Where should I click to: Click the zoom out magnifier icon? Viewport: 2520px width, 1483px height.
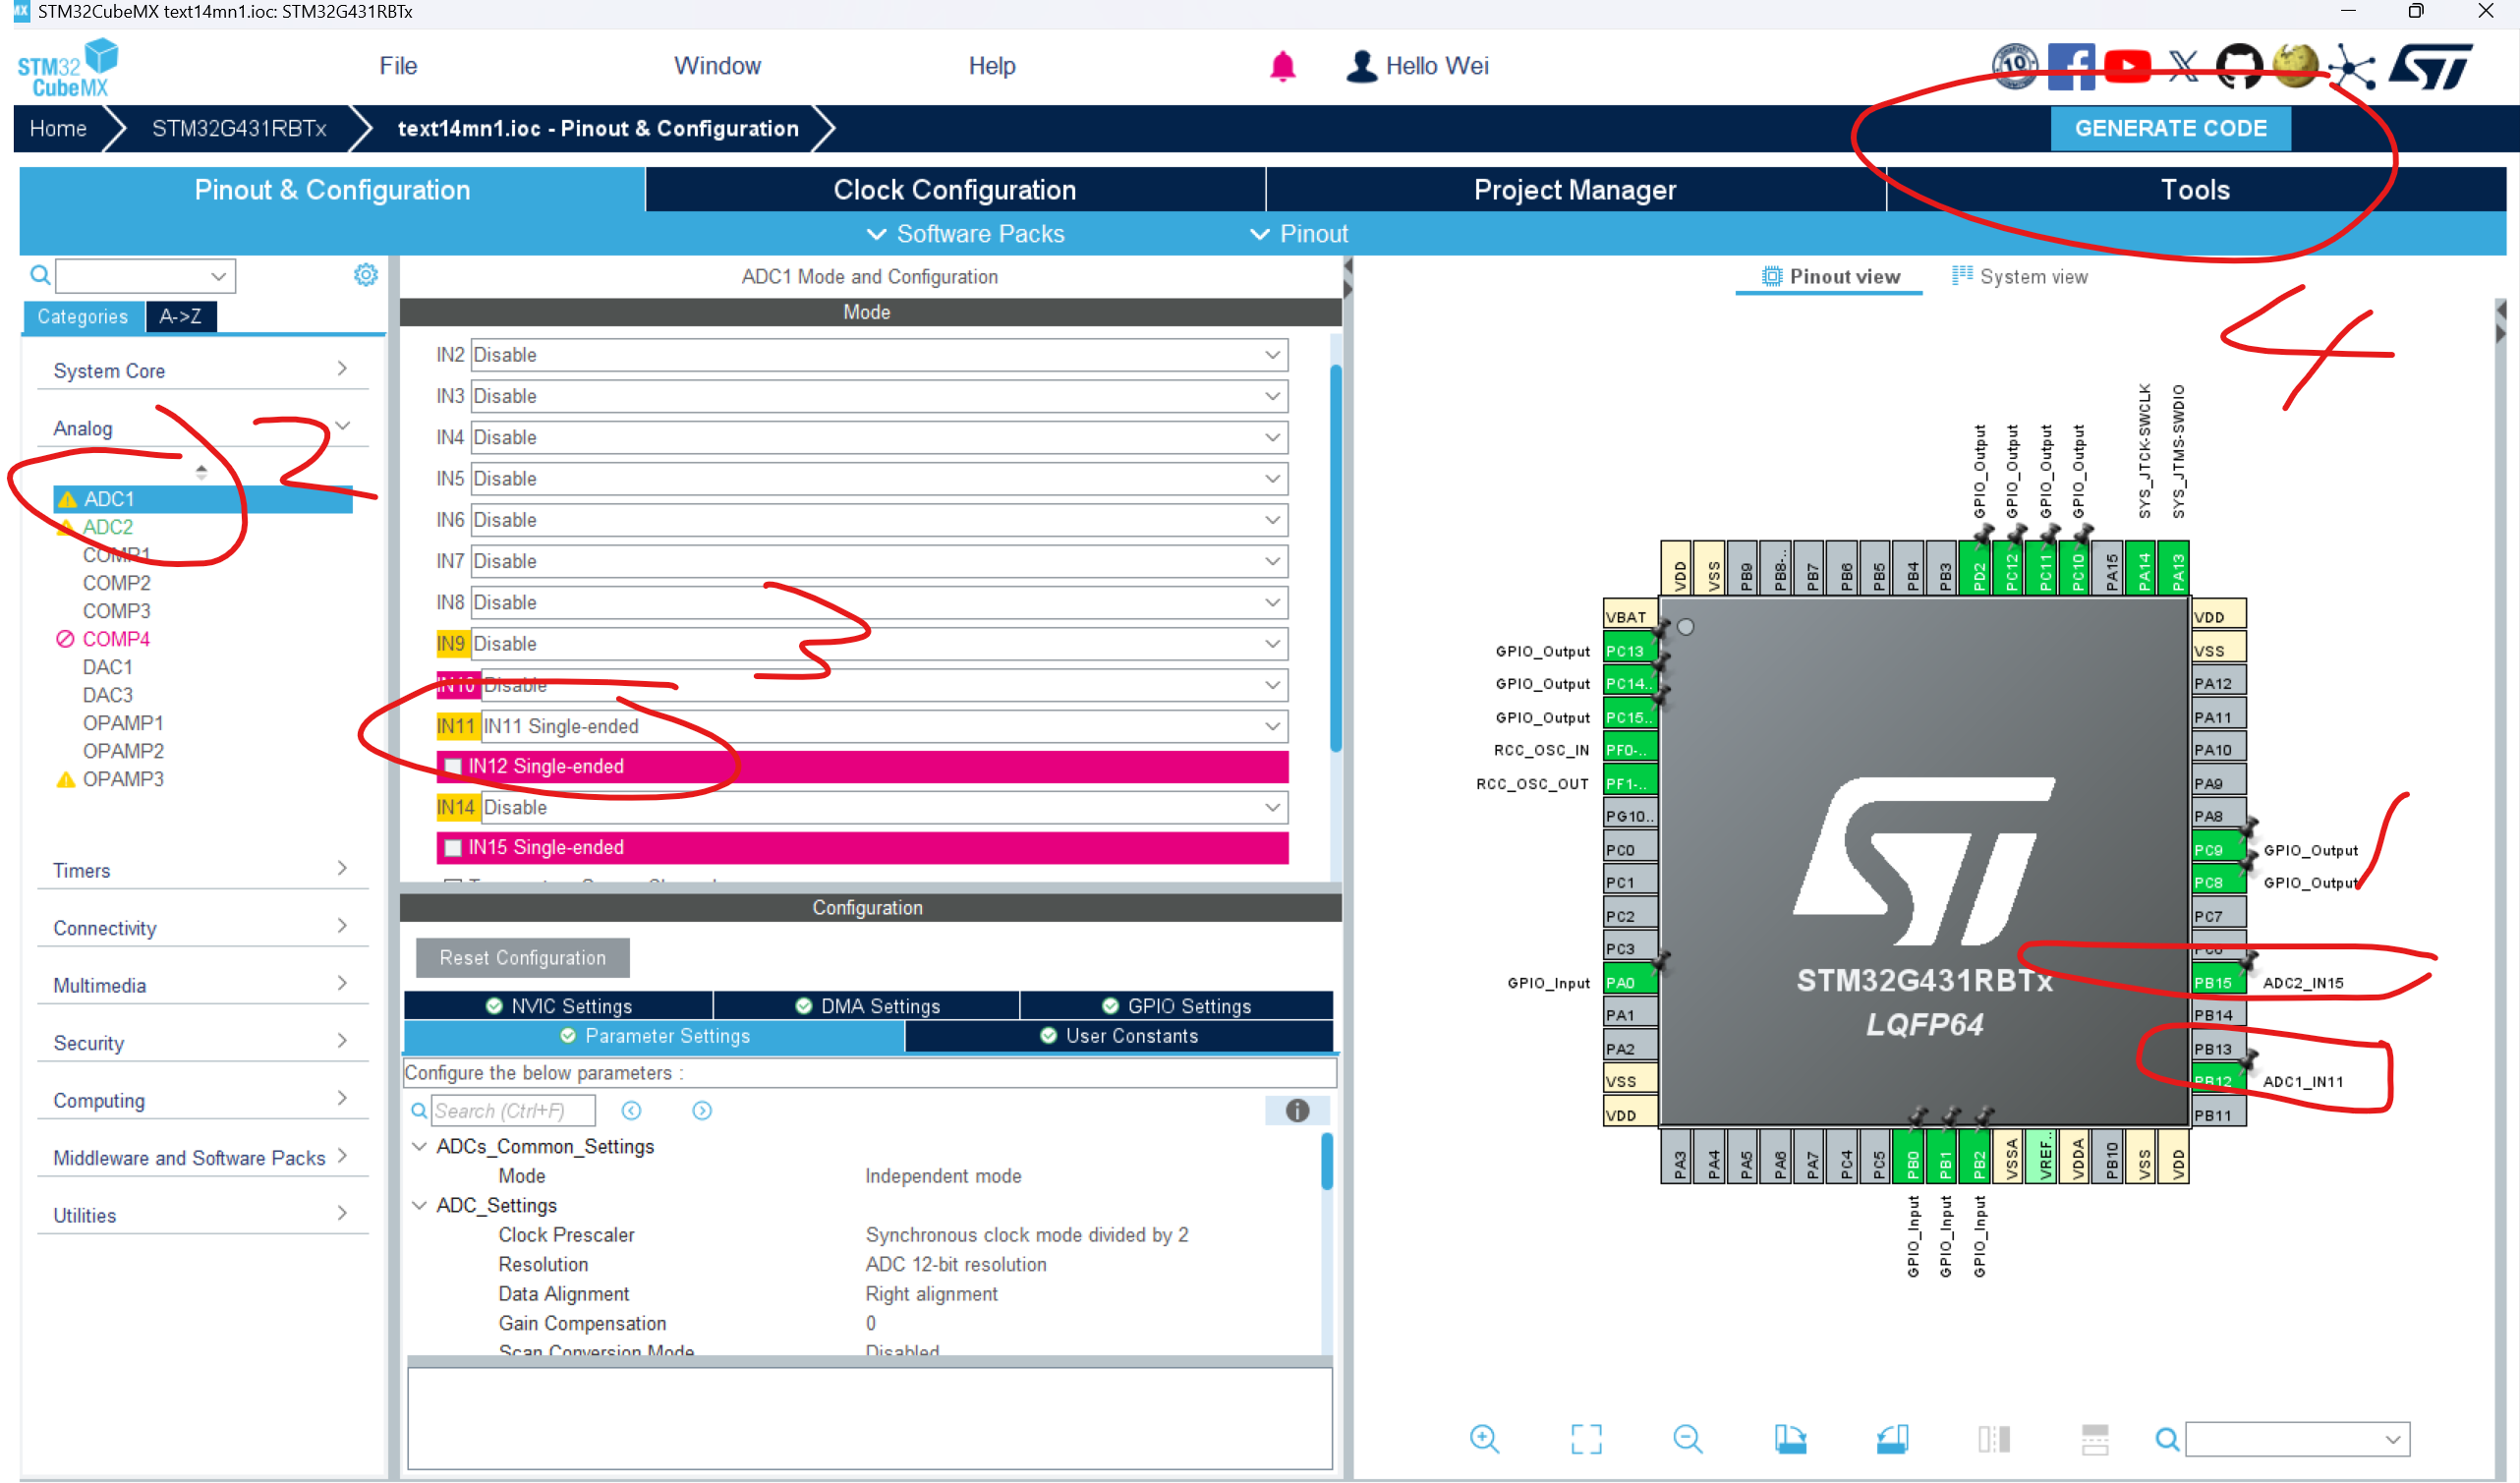[1688, 1439]
